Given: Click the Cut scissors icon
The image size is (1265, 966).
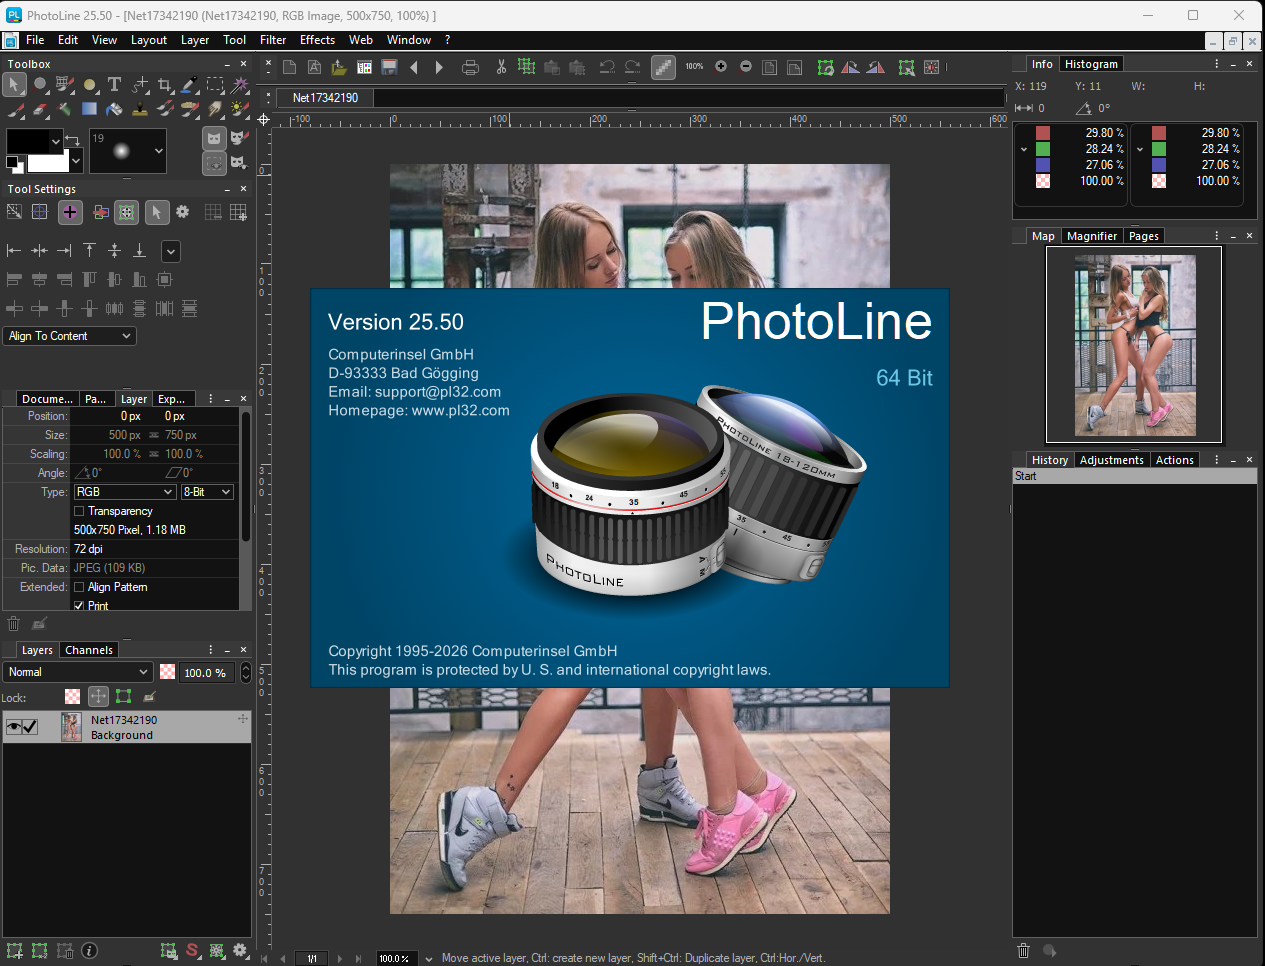Looking at the screenshot, I should click(x=501, y=67).
